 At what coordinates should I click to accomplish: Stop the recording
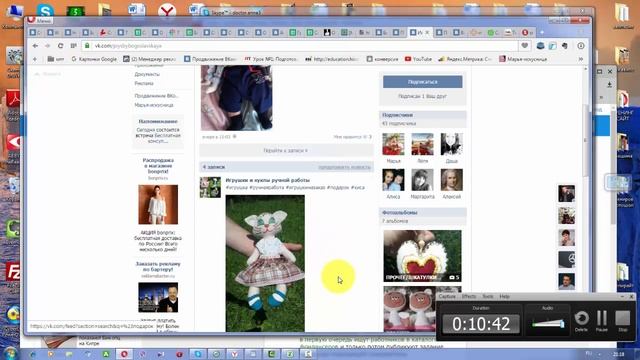pos(623,321)
